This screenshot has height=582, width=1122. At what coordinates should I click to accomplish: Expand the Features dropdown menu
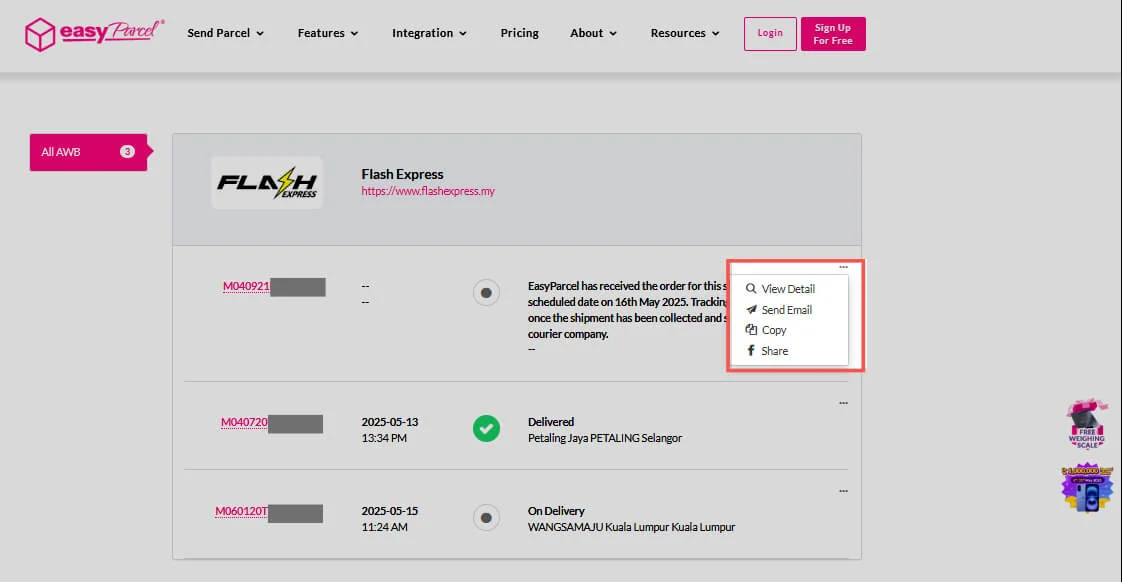tap(327, 33)
